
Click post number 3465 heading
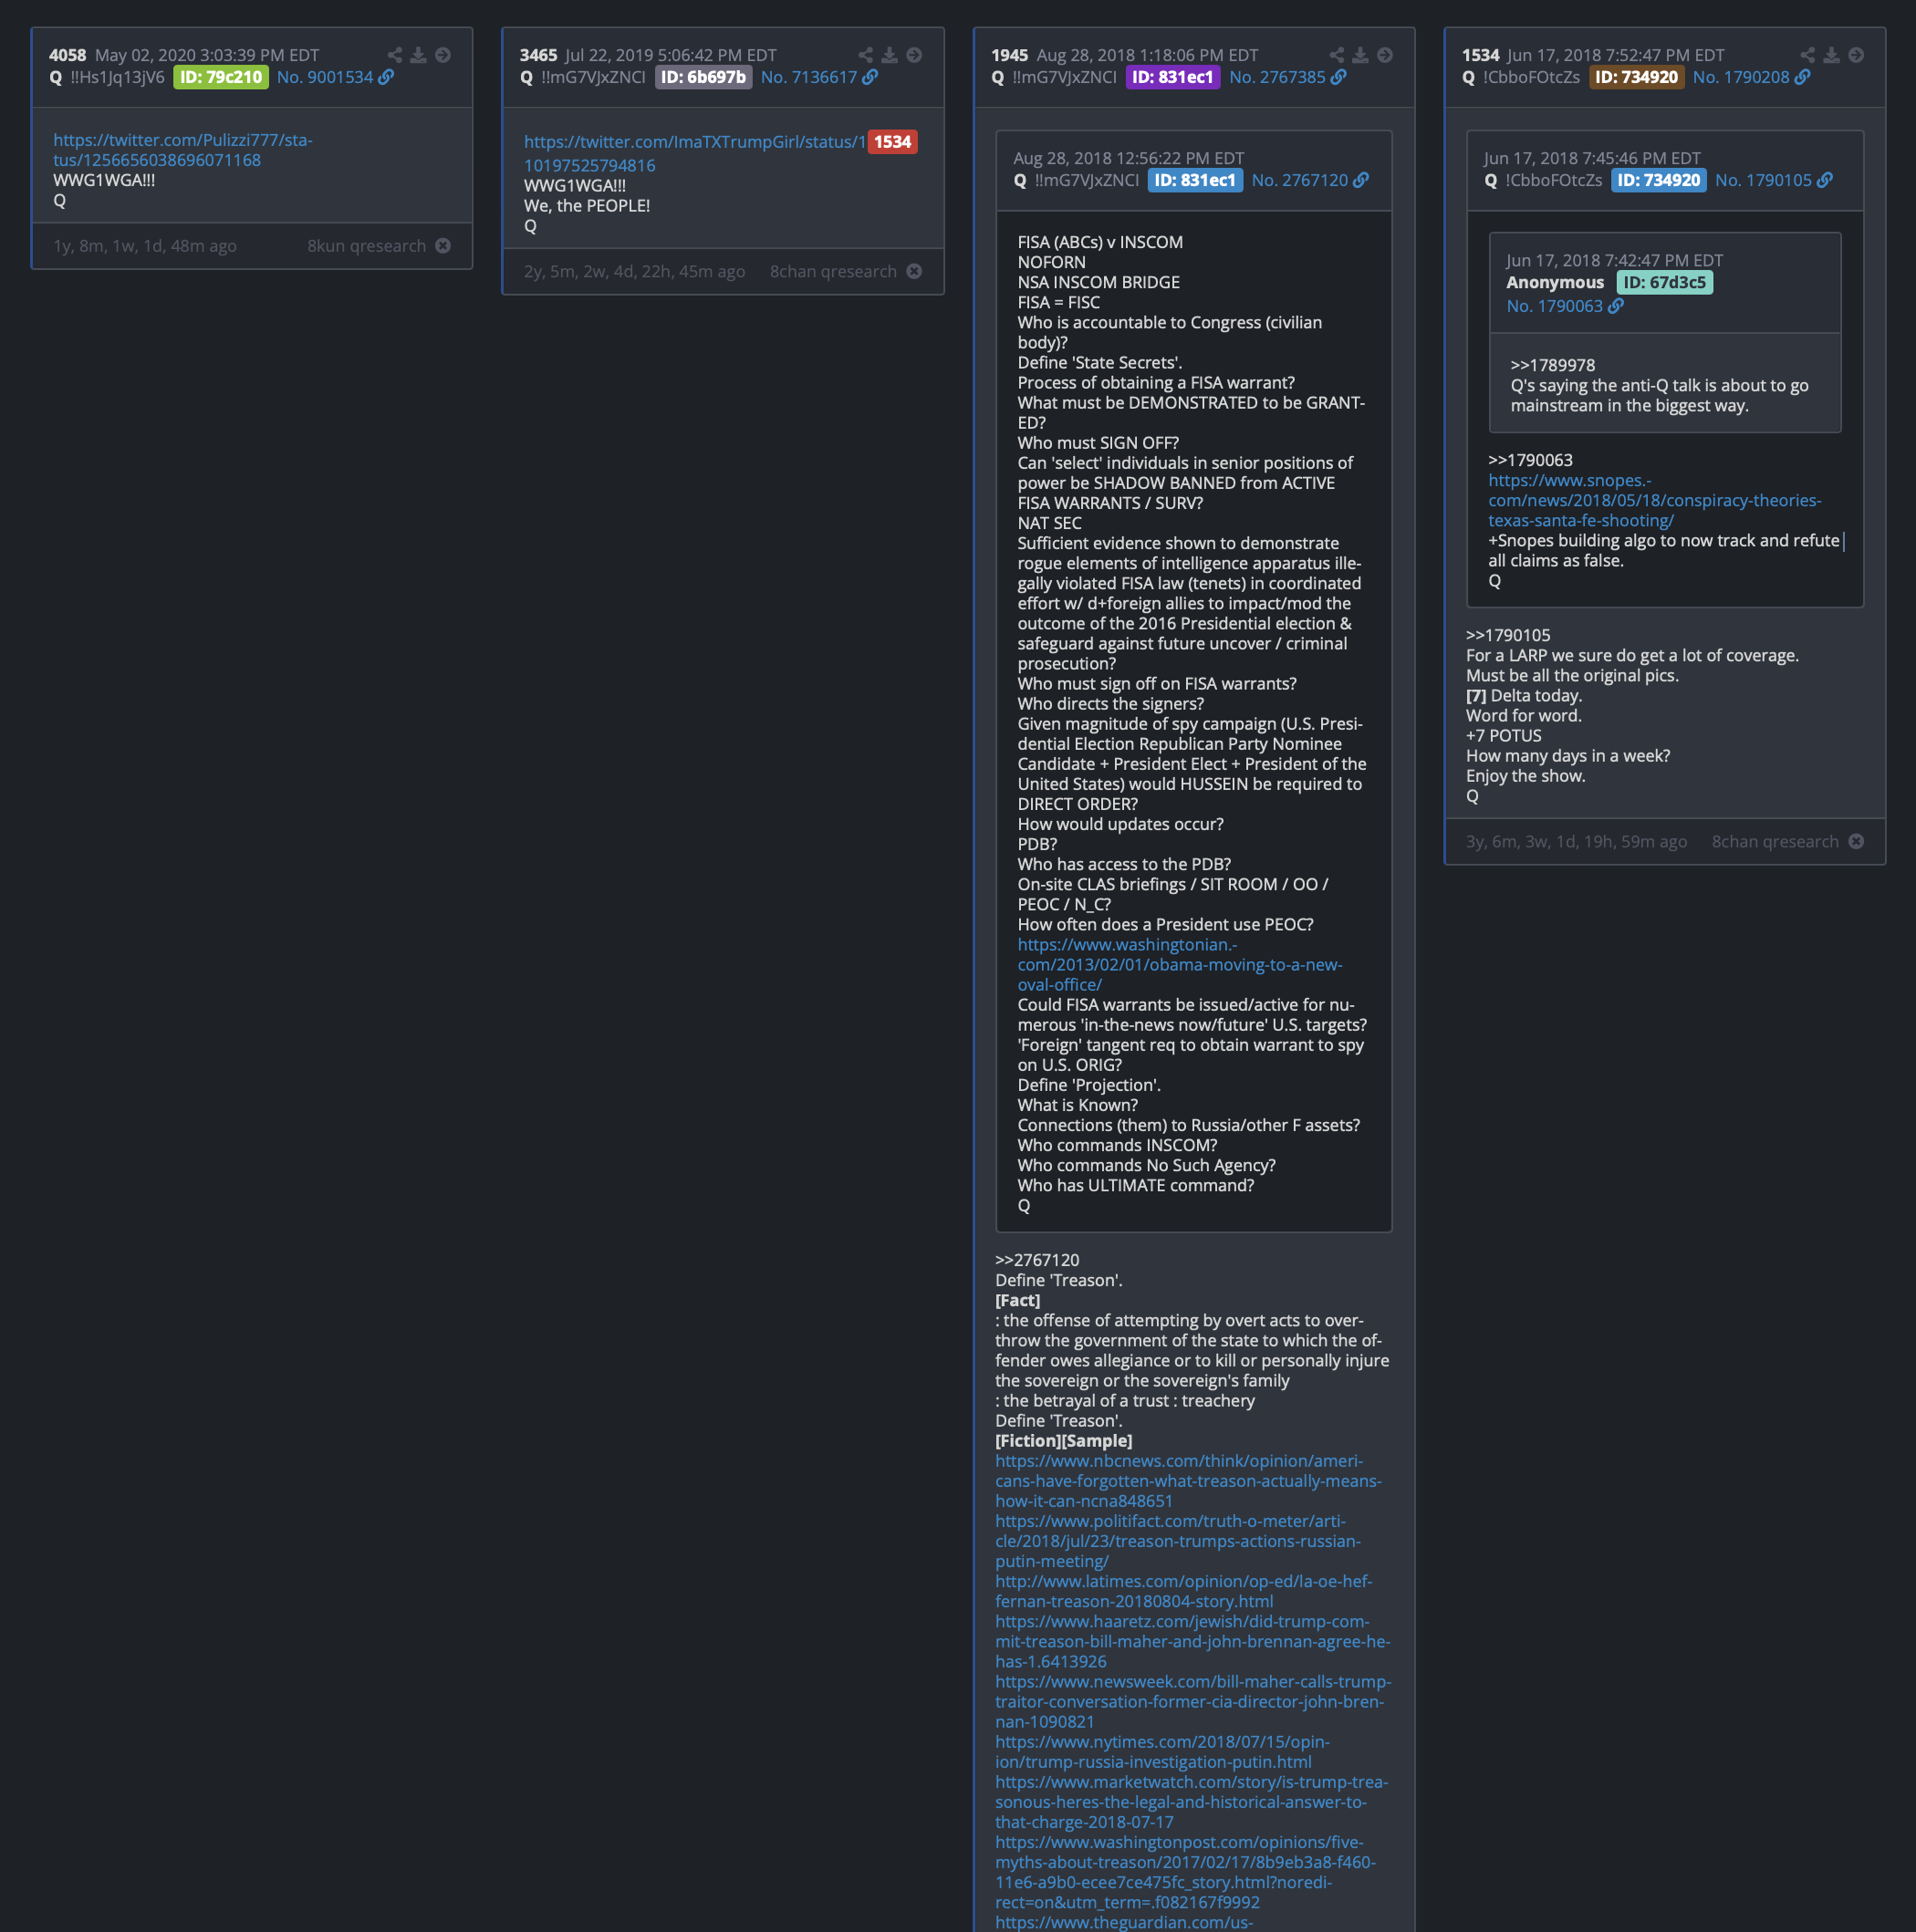click(538, 55)
